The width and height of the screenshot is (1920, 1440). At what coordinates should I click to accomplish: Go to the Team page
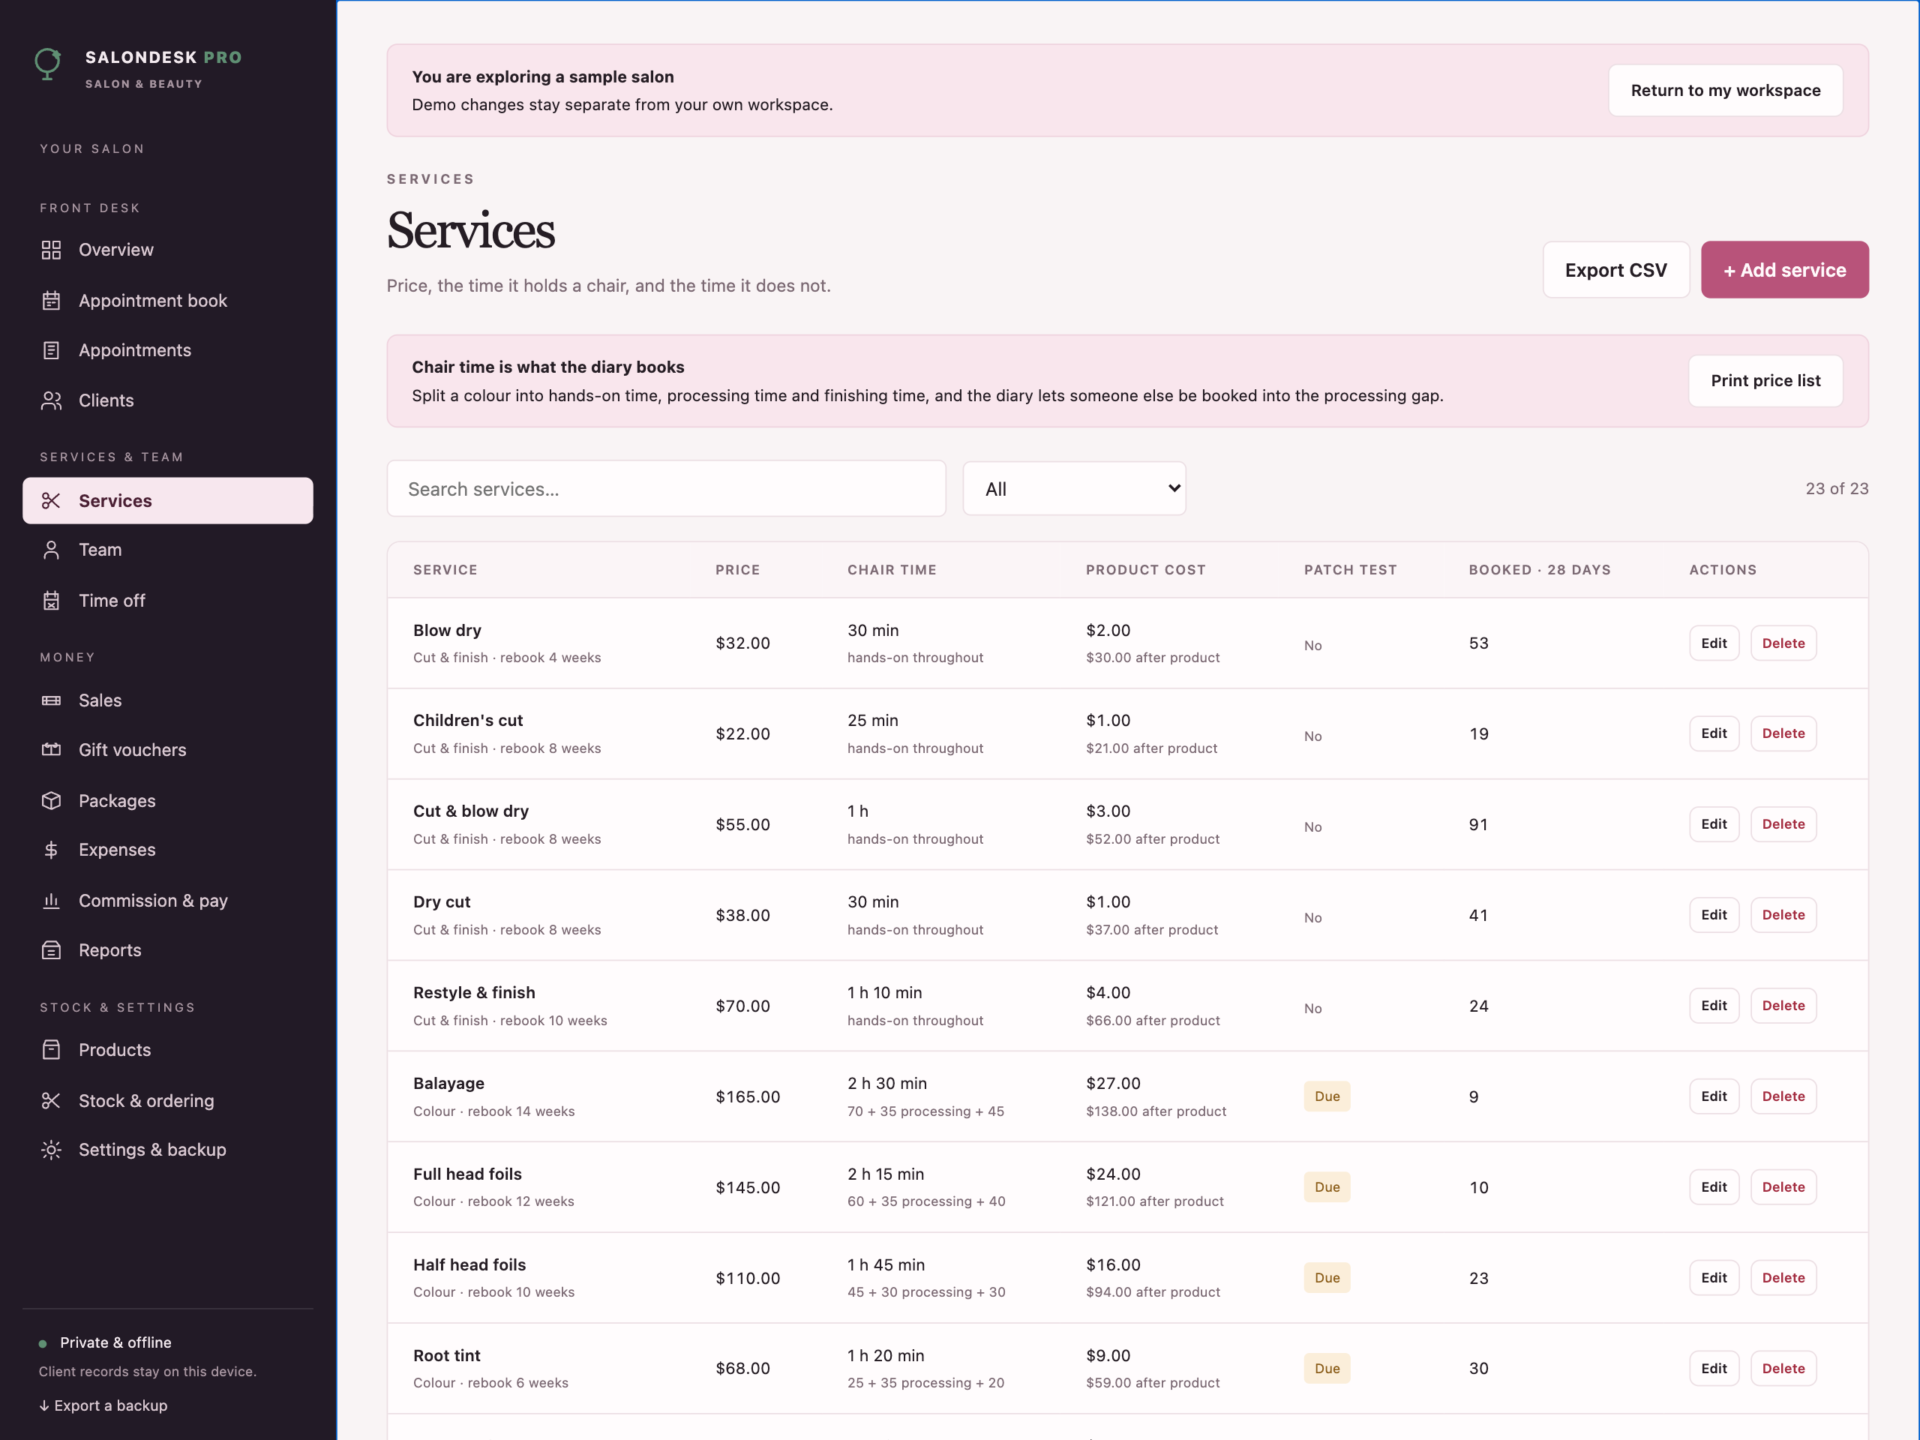click(x=168, y=550)
